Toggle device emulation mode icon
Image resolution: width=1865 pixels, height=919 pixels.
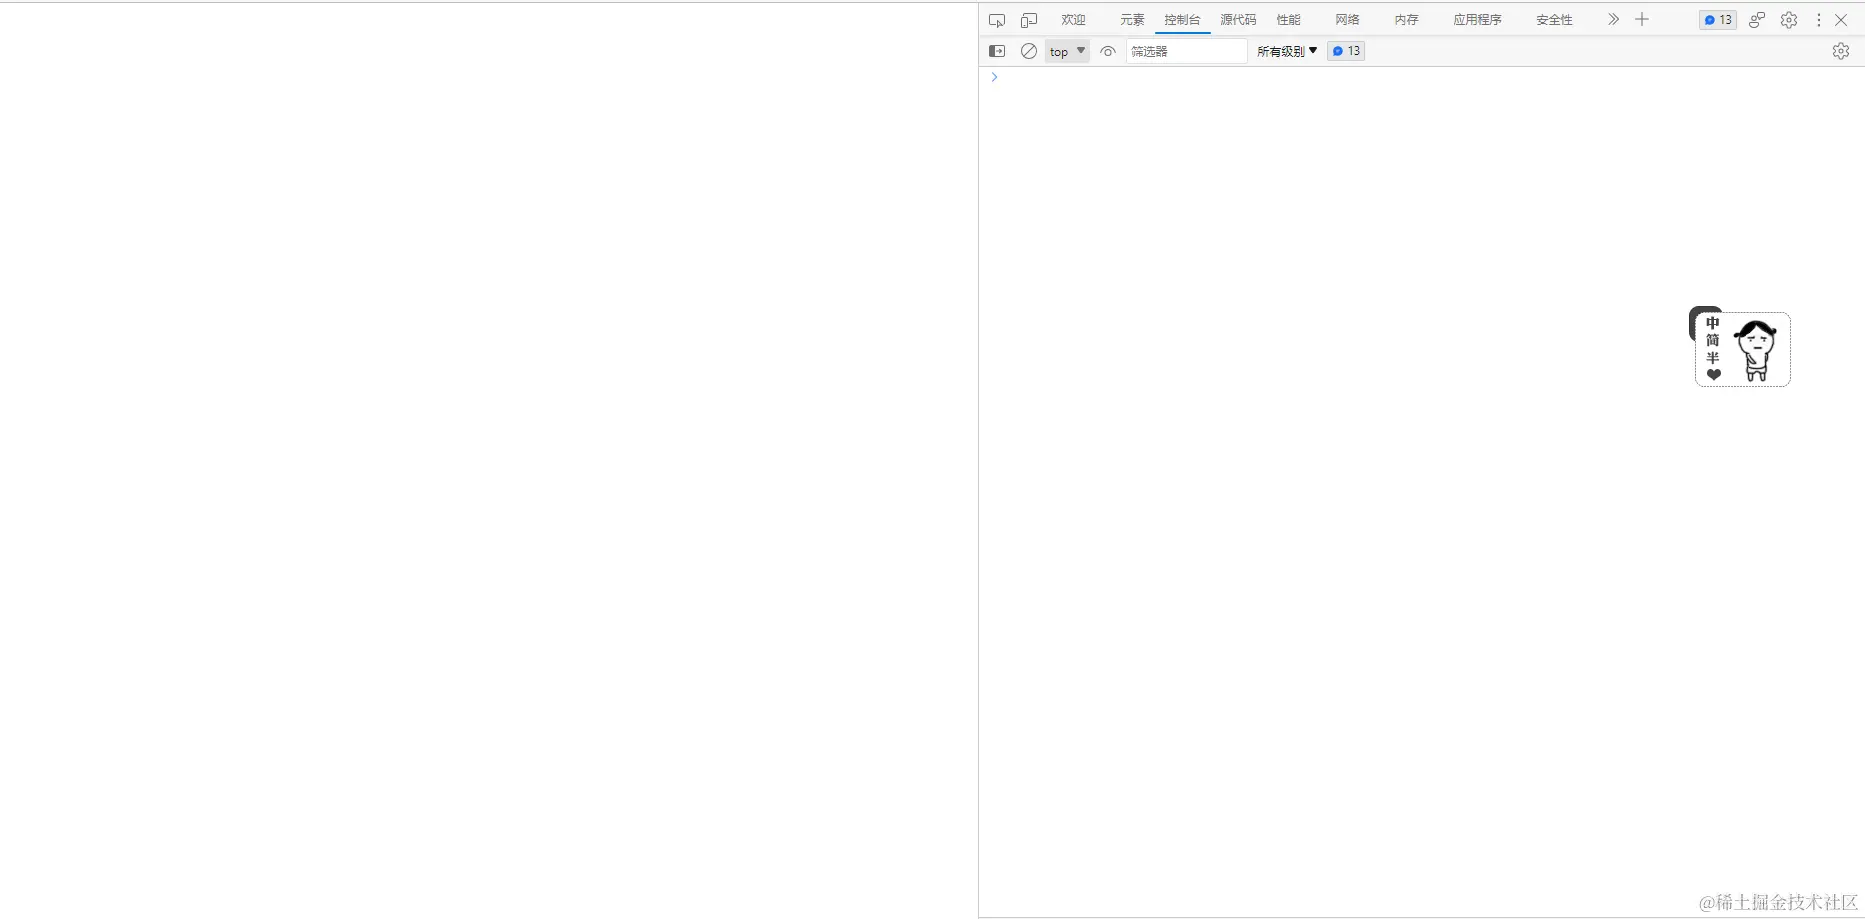[x=1029, y=20]
